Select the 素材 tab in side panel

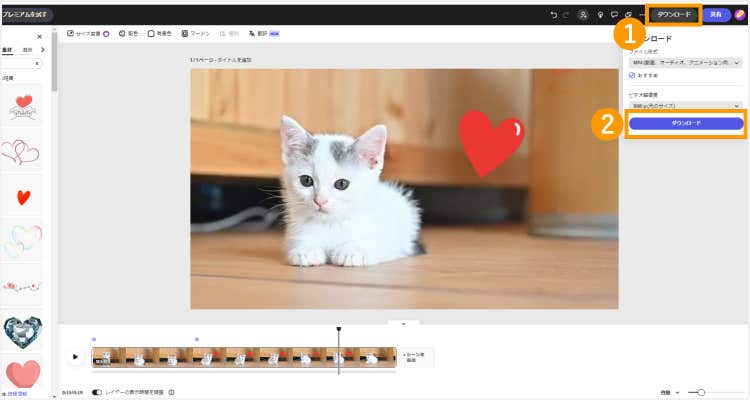point(7,50)
